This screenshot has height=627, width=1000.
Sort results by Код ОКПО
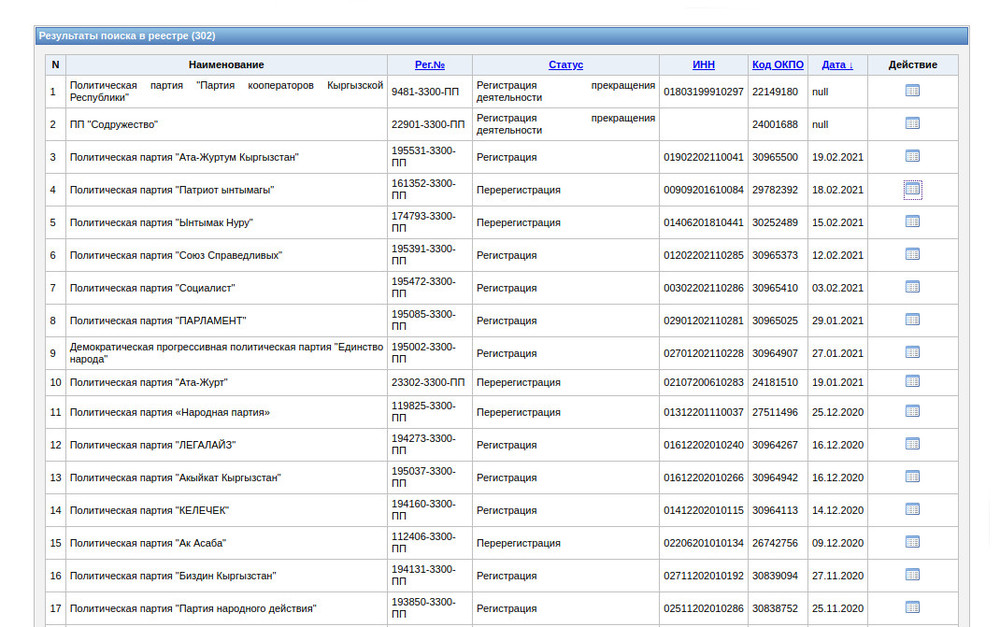pyautogui.click(x=777, y=64)
